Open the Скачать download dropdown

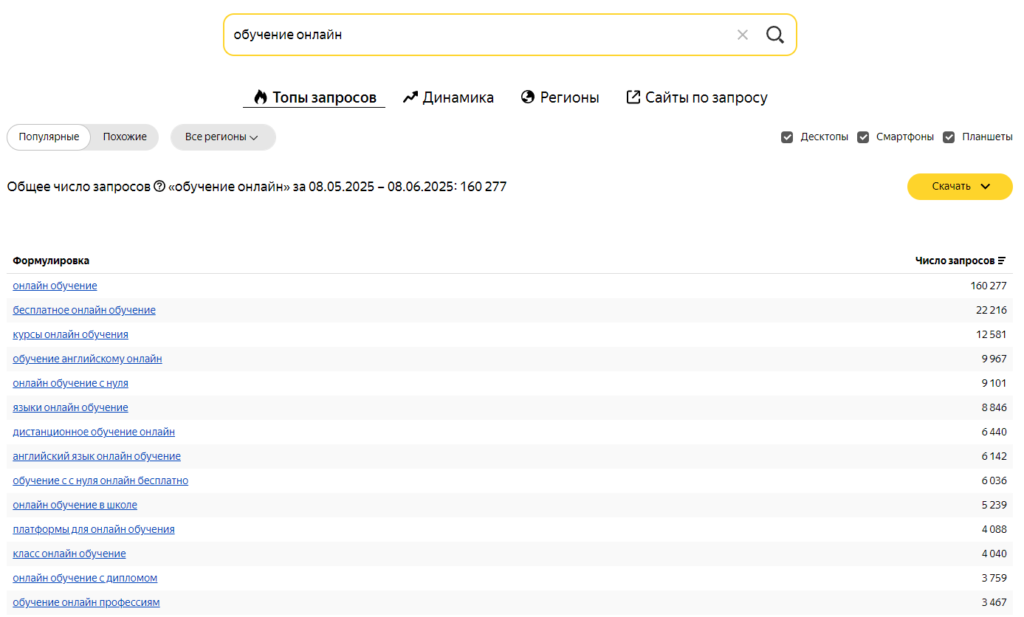point(959,187)
